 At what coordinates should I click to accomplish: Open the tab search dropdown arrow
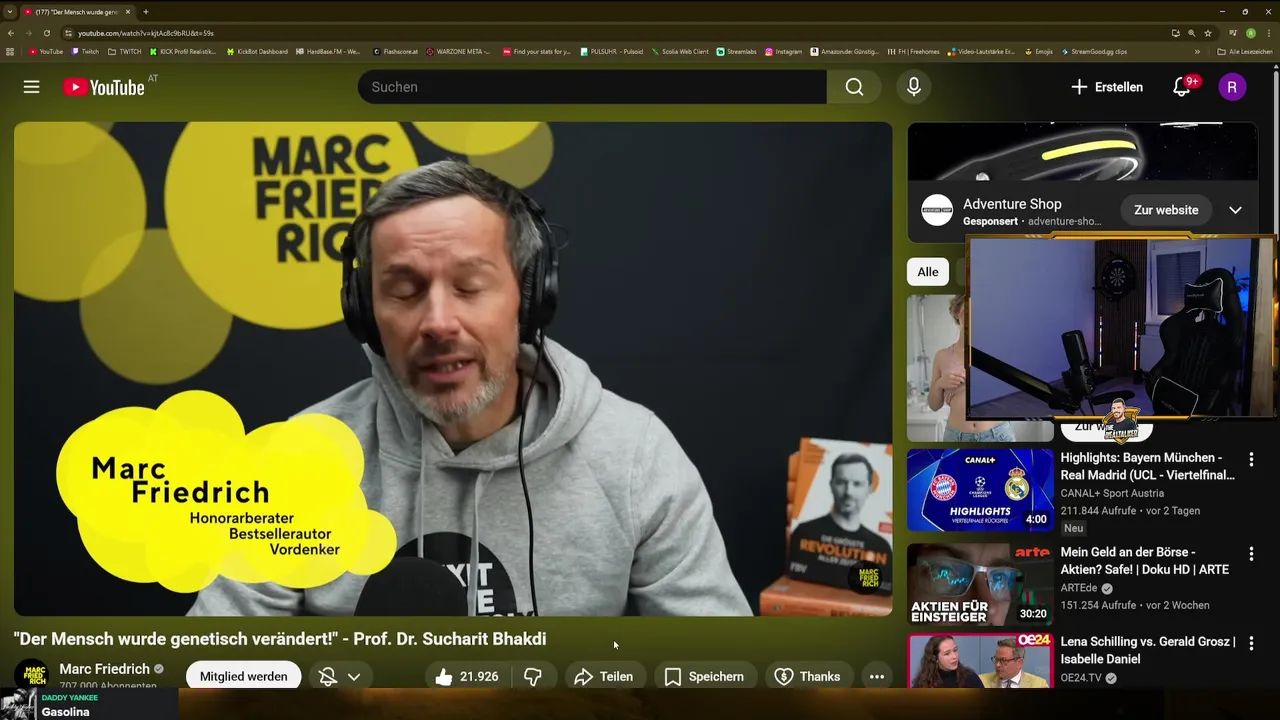9,12
